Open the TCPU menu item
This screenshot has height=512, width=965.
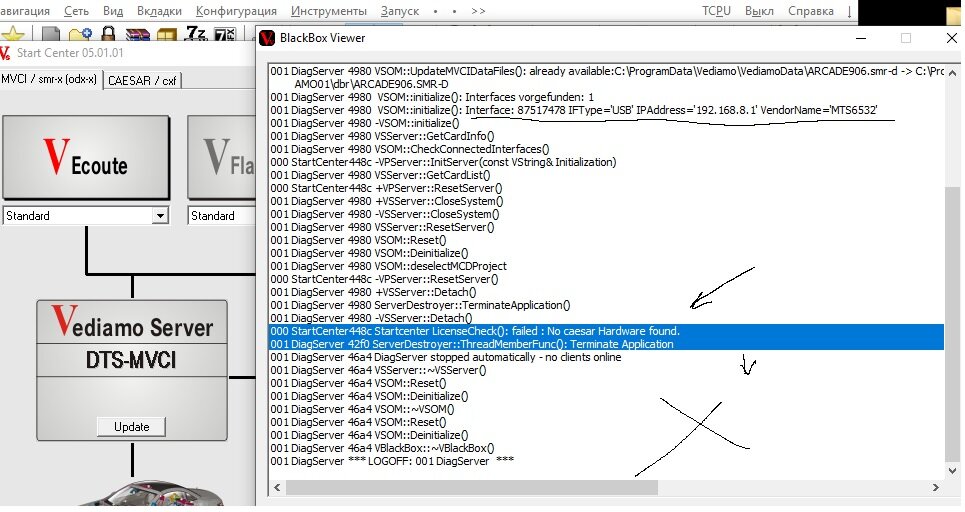[x=716, y=11]
